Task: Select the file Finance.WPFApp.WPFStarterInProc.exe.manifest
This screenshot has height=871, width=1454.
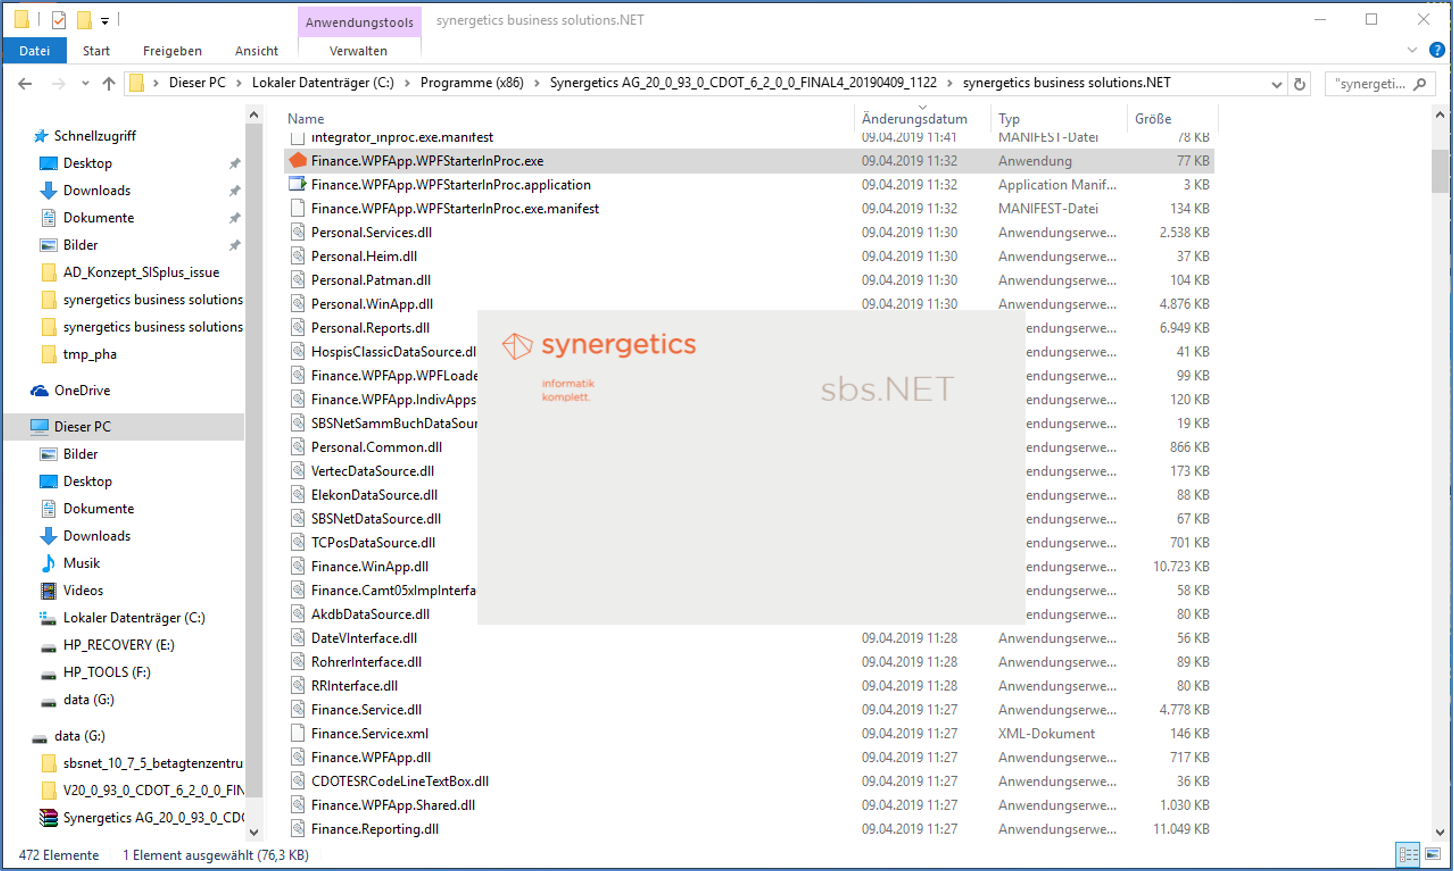Action: [x=455, y=208]
